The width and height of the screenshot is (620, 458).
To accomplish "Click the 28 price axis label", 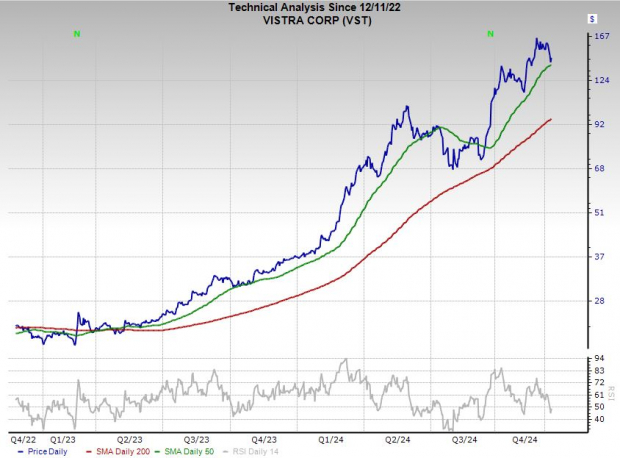I will click(x=599, y=300).
